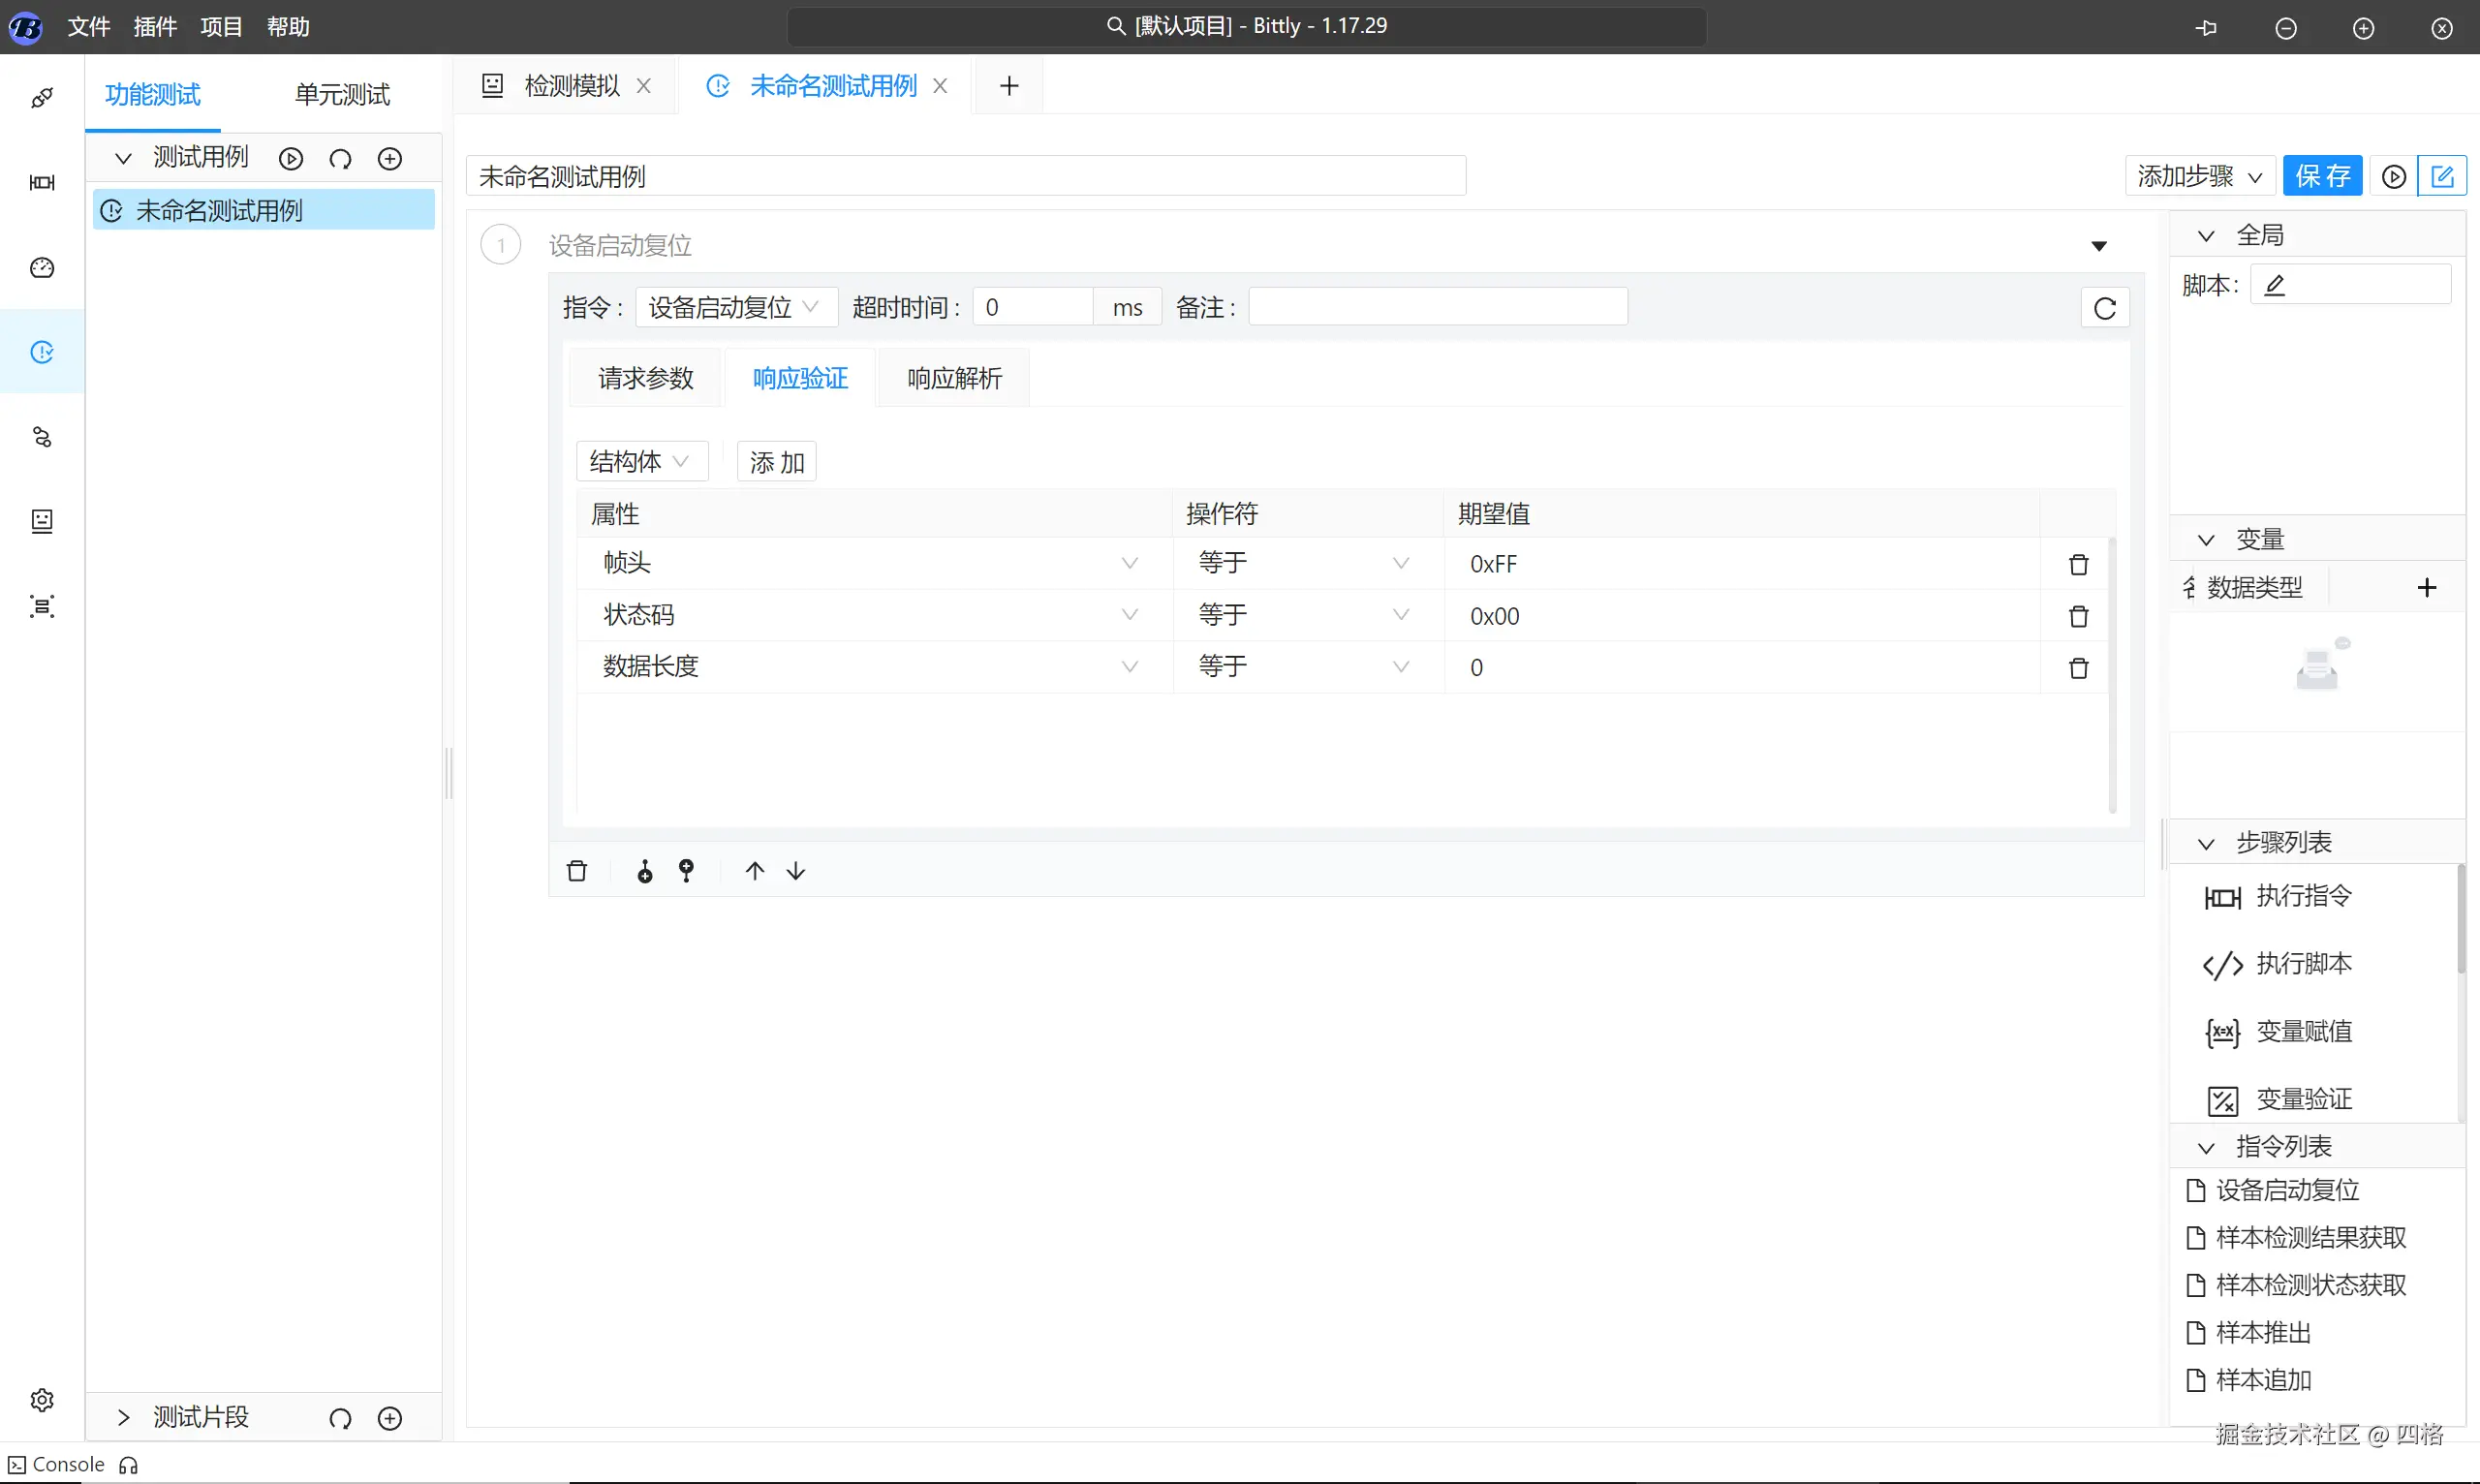Click the 超时时间 input field
This screenshot has width=2480, height=1484.
(x=1032, y=307)
